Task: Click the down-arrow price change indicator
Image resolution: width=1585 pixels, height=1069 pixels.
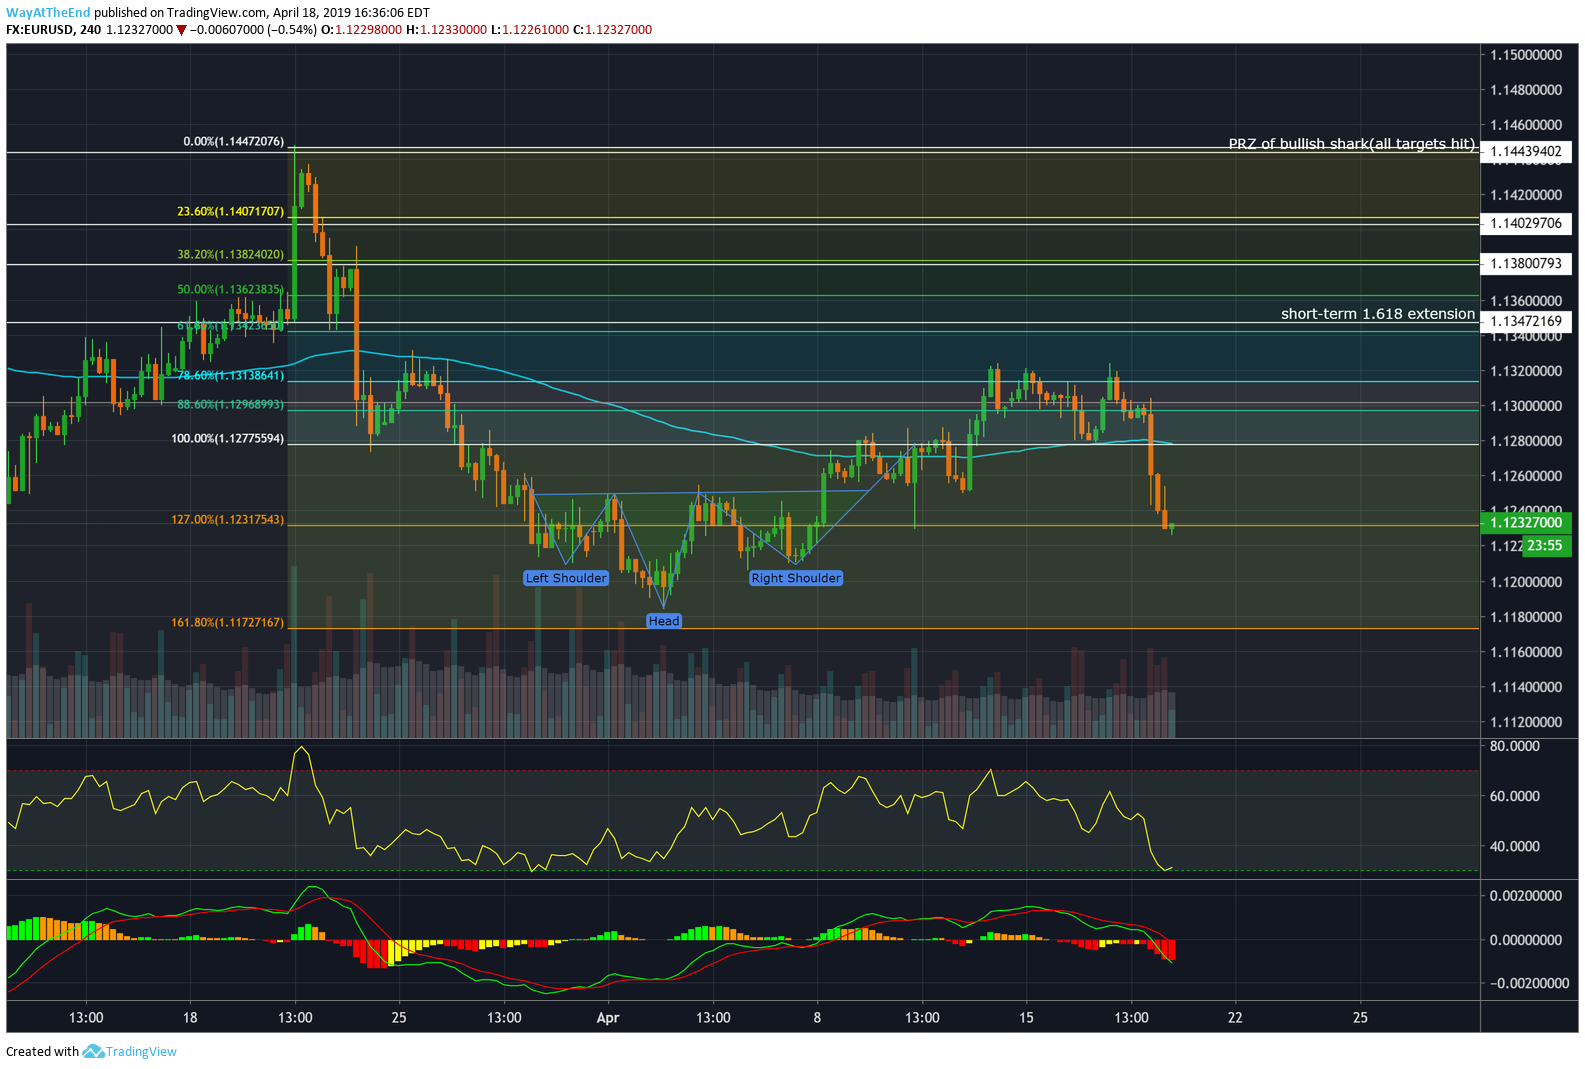Action: point(181,30)
